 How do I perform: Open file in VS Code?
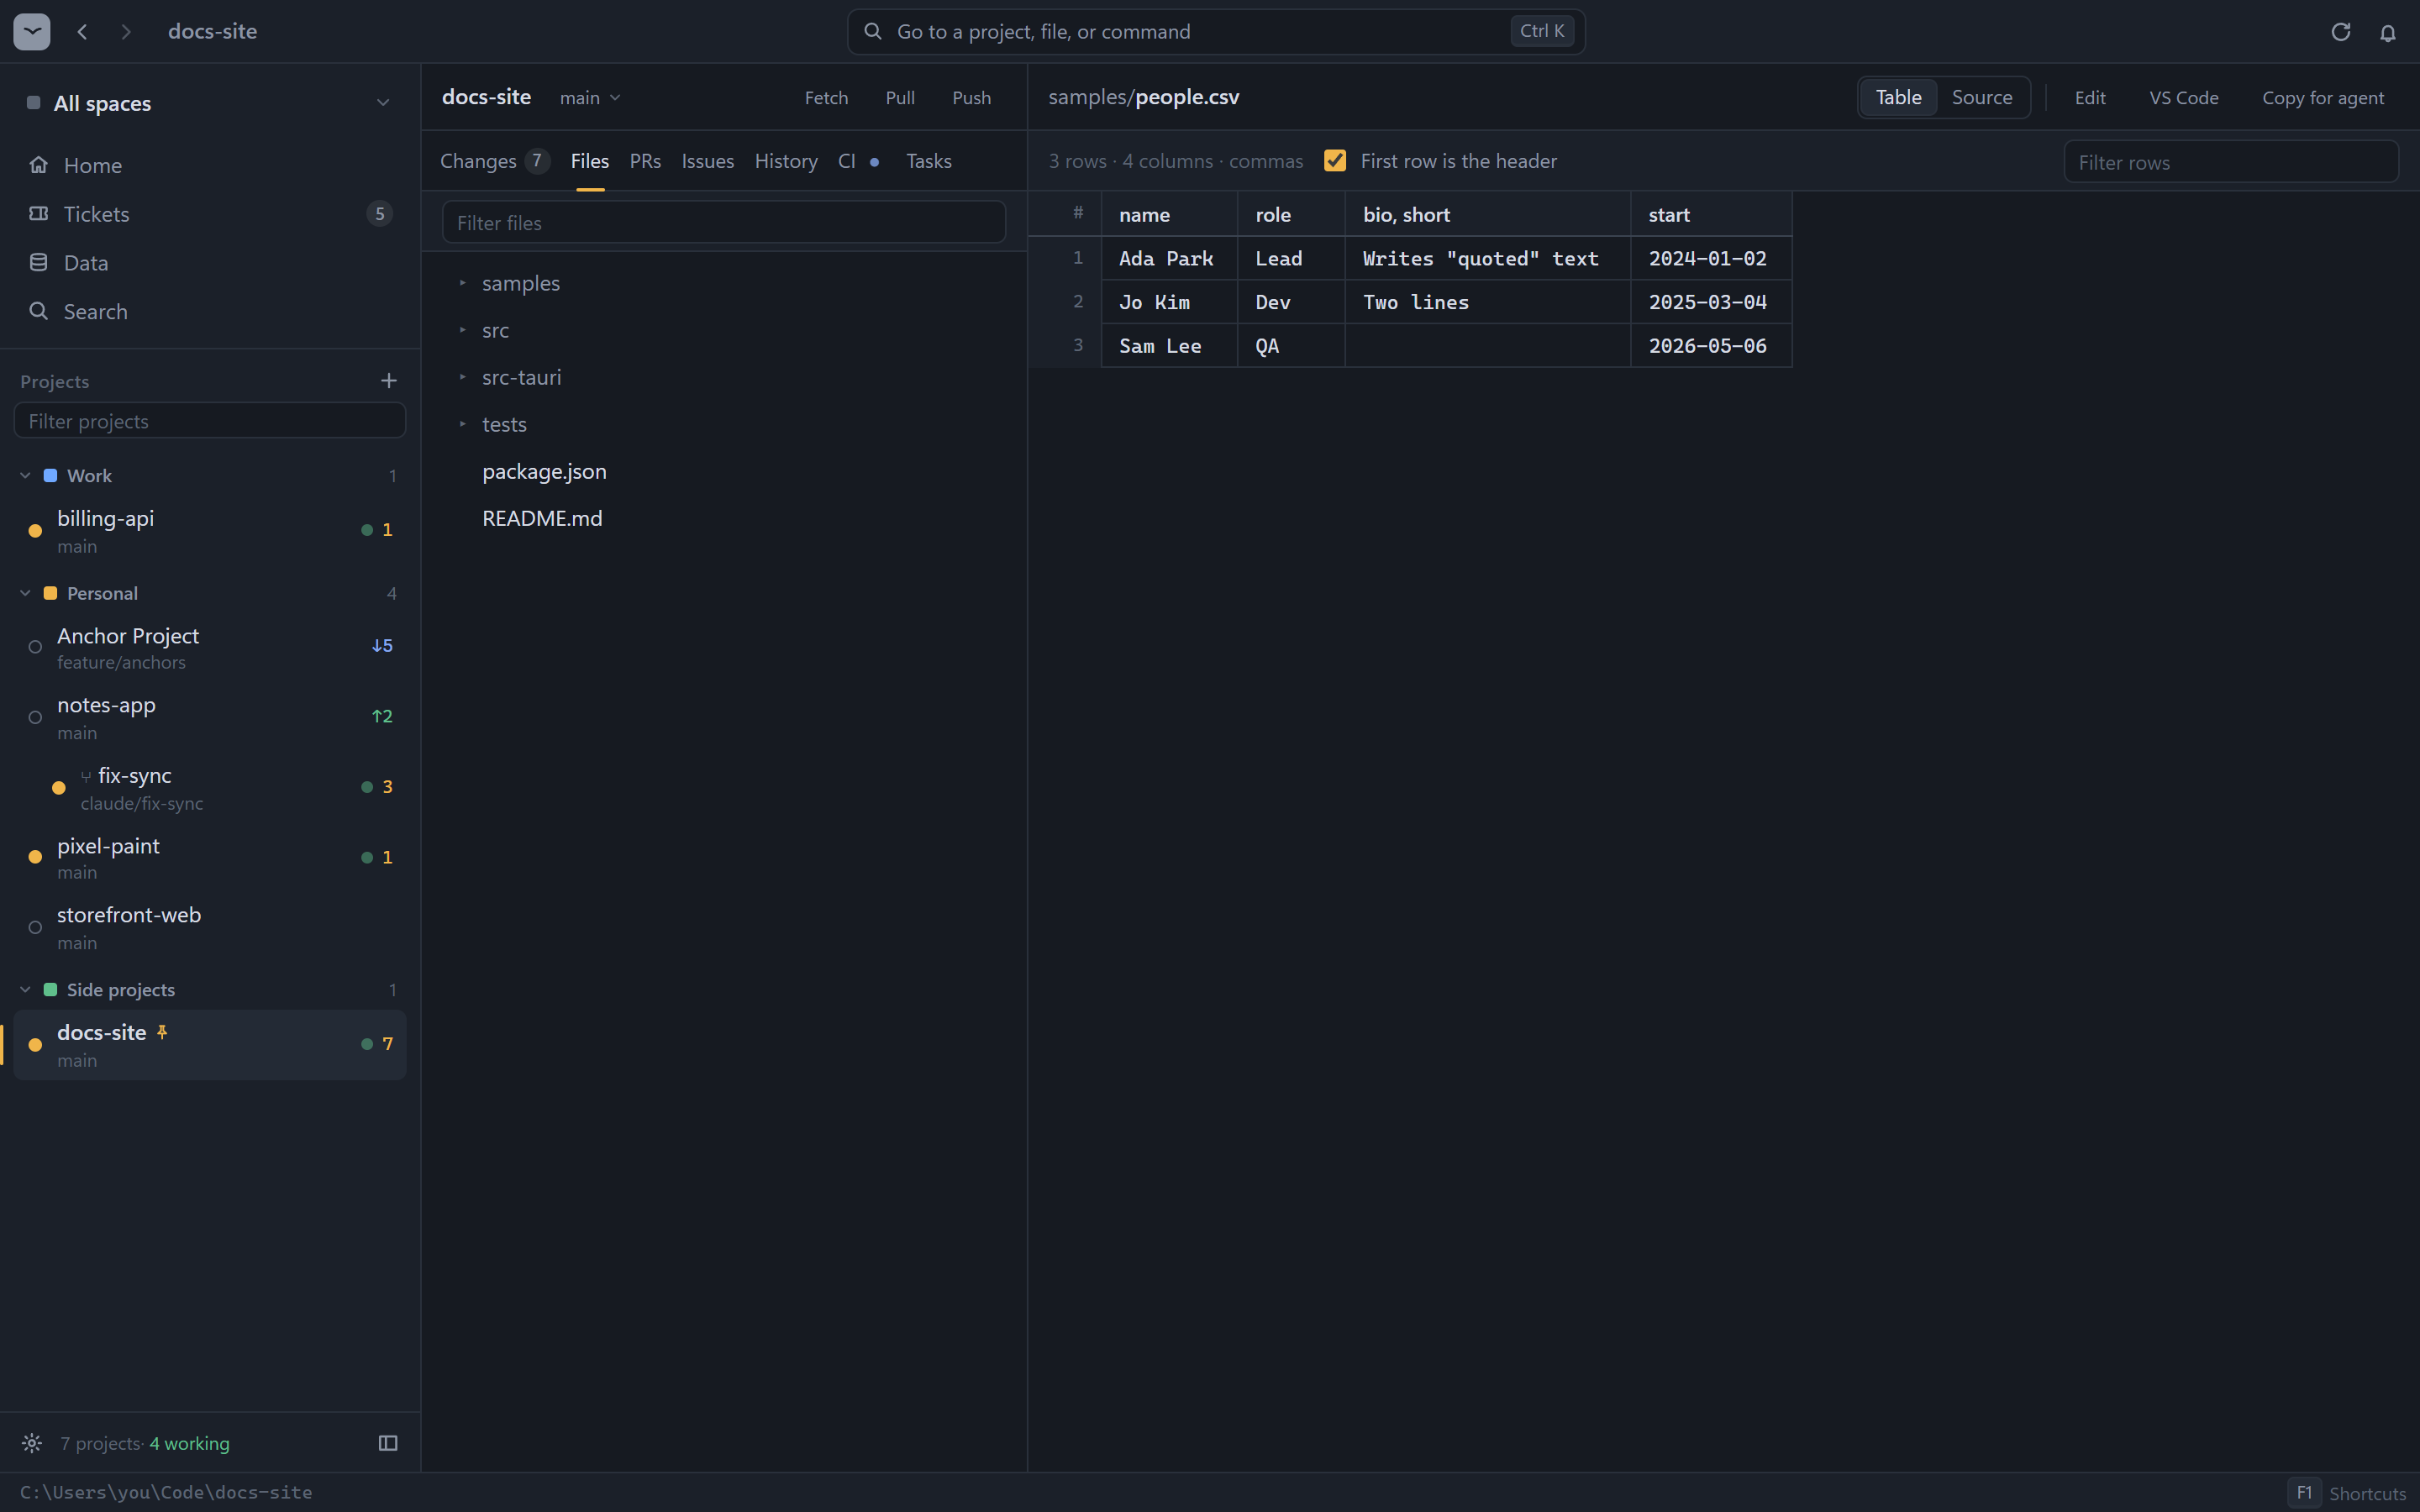click(x=2184, y=98)
